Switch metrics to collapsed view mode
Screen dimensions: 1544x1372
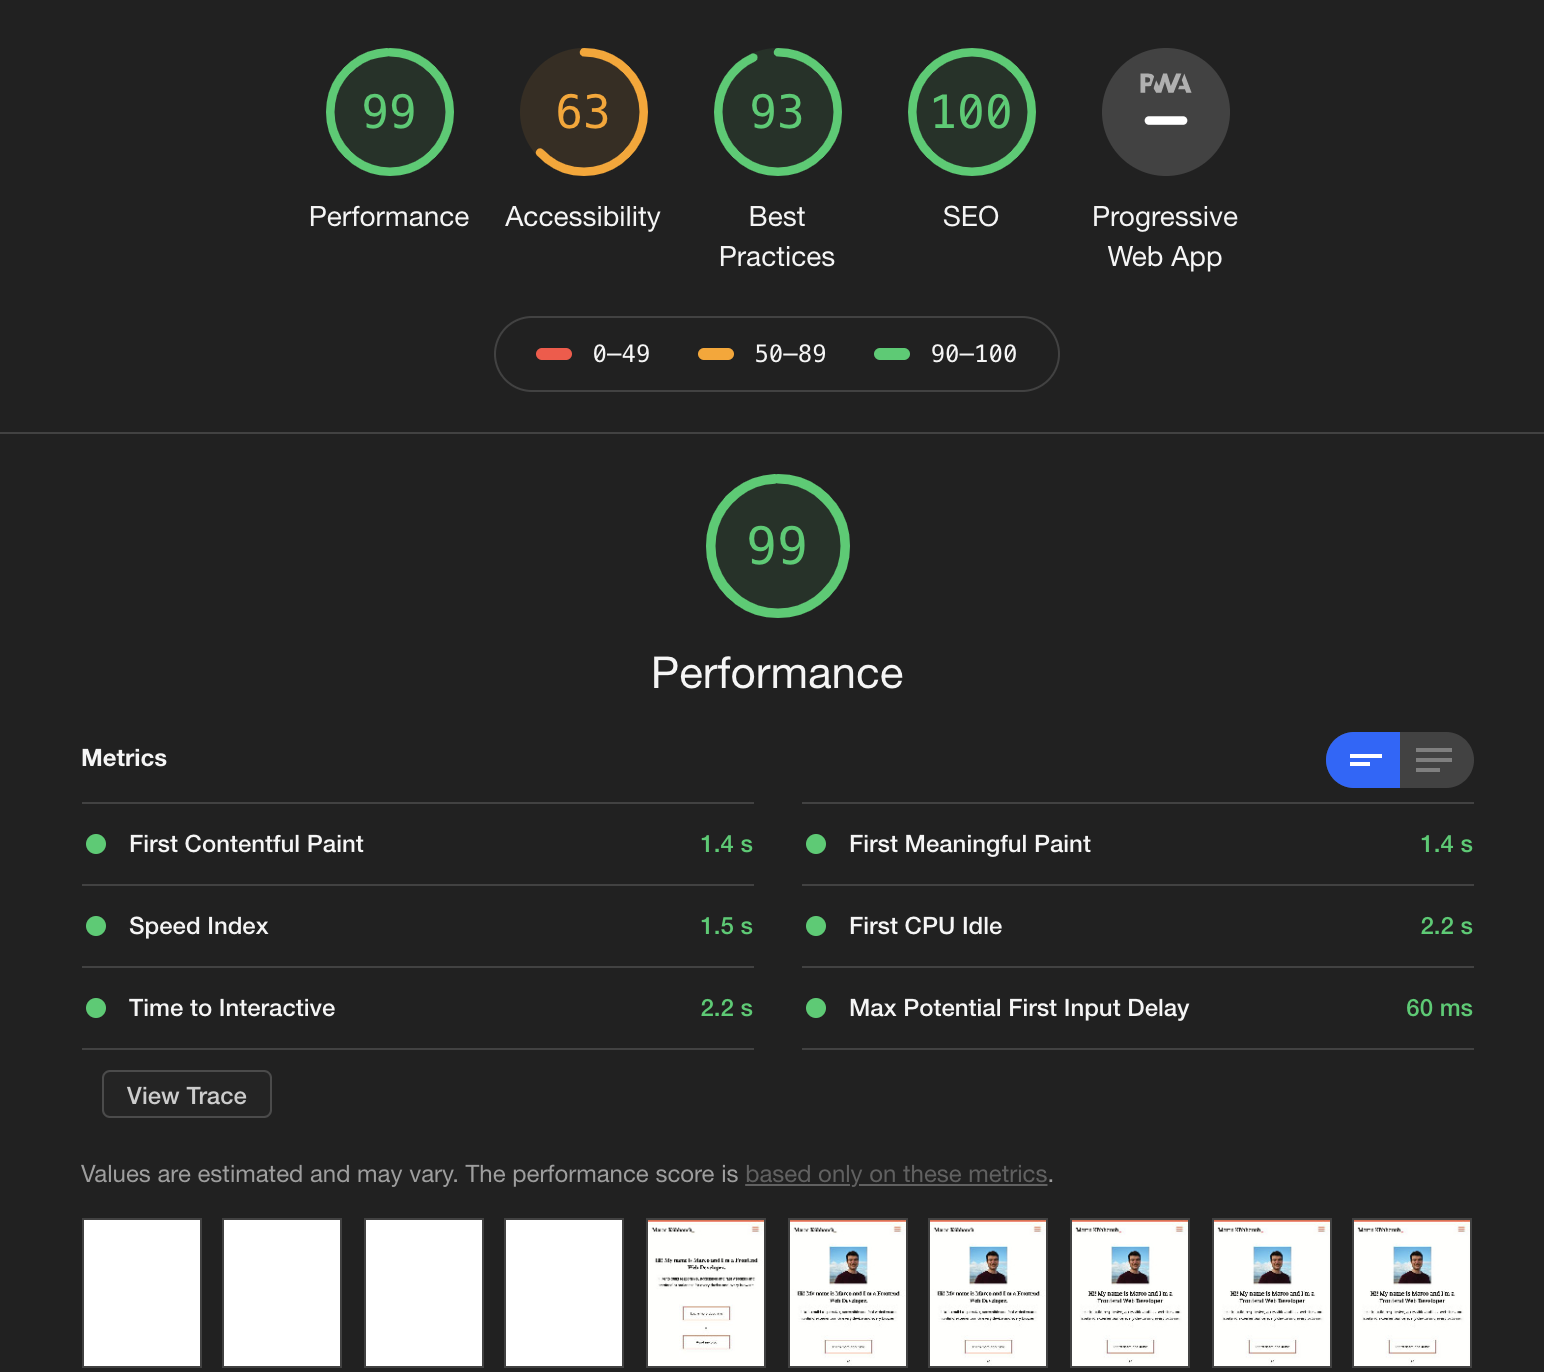point(1363,760)
